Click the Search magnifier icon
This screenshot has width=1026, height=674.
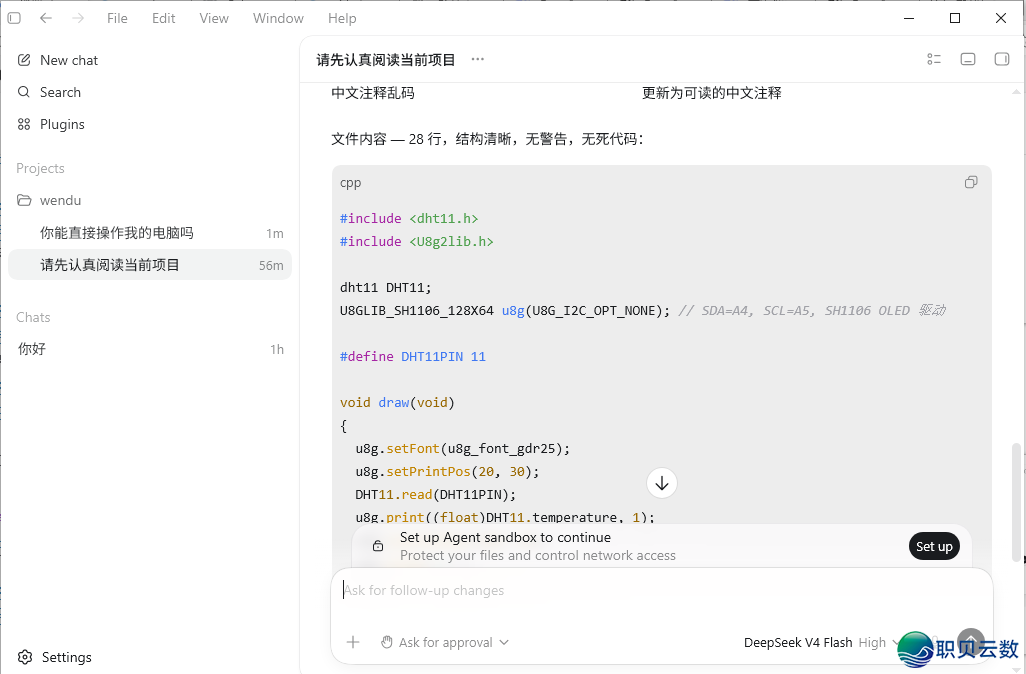pos(24,92)
